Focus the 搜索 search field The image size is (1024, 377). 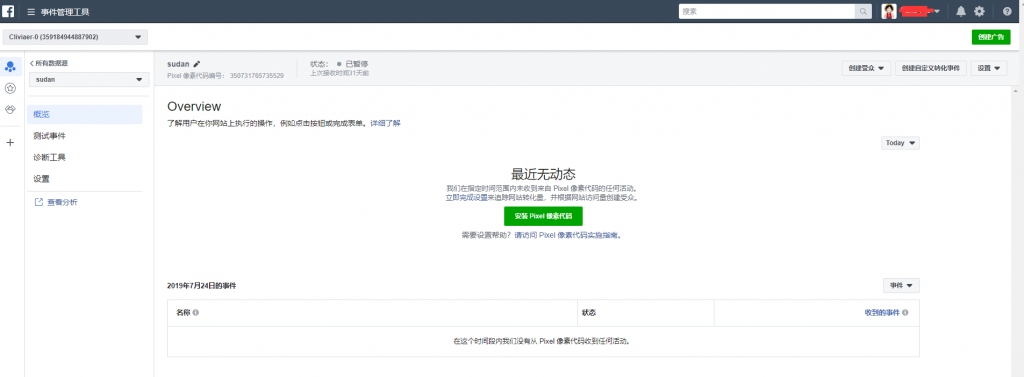[767, 12]
